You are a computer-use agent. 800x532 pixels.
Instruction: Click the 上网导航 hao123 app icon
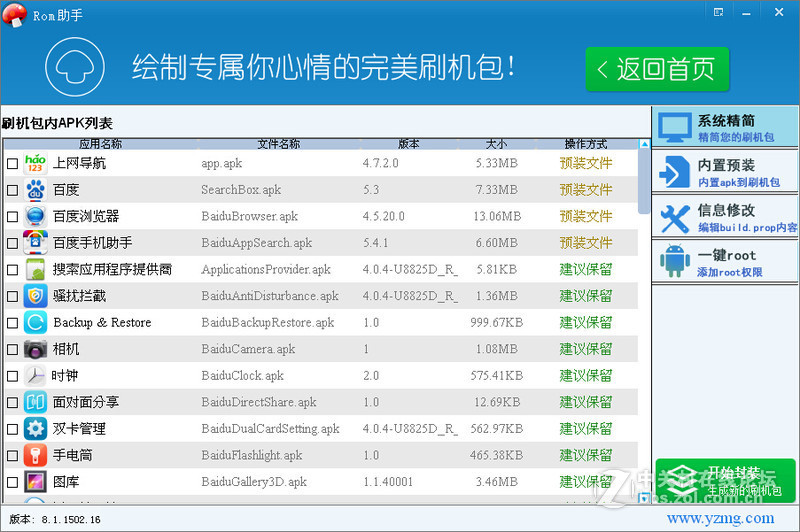click(35, 163)
